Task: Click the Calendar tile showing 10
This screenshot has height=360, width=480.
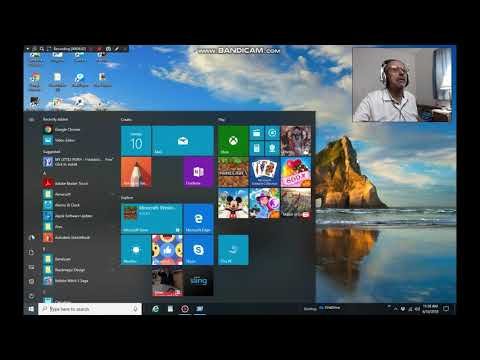Action: point(136,141)
